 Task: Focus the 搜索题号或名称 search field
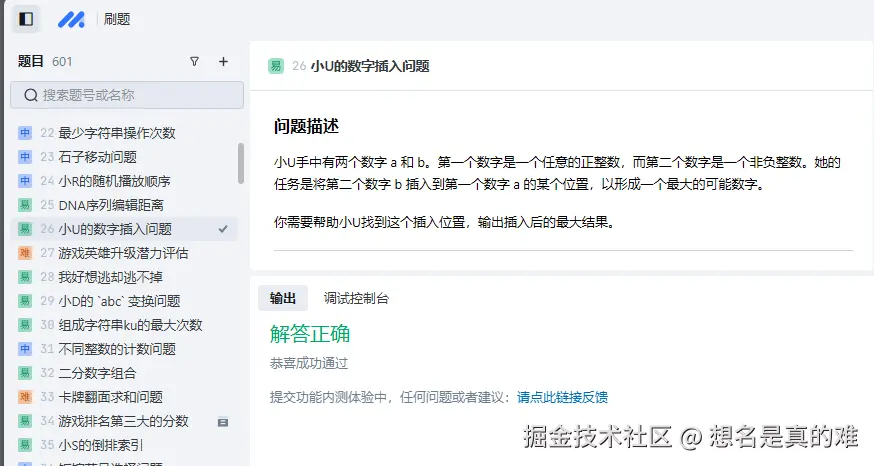127,95
